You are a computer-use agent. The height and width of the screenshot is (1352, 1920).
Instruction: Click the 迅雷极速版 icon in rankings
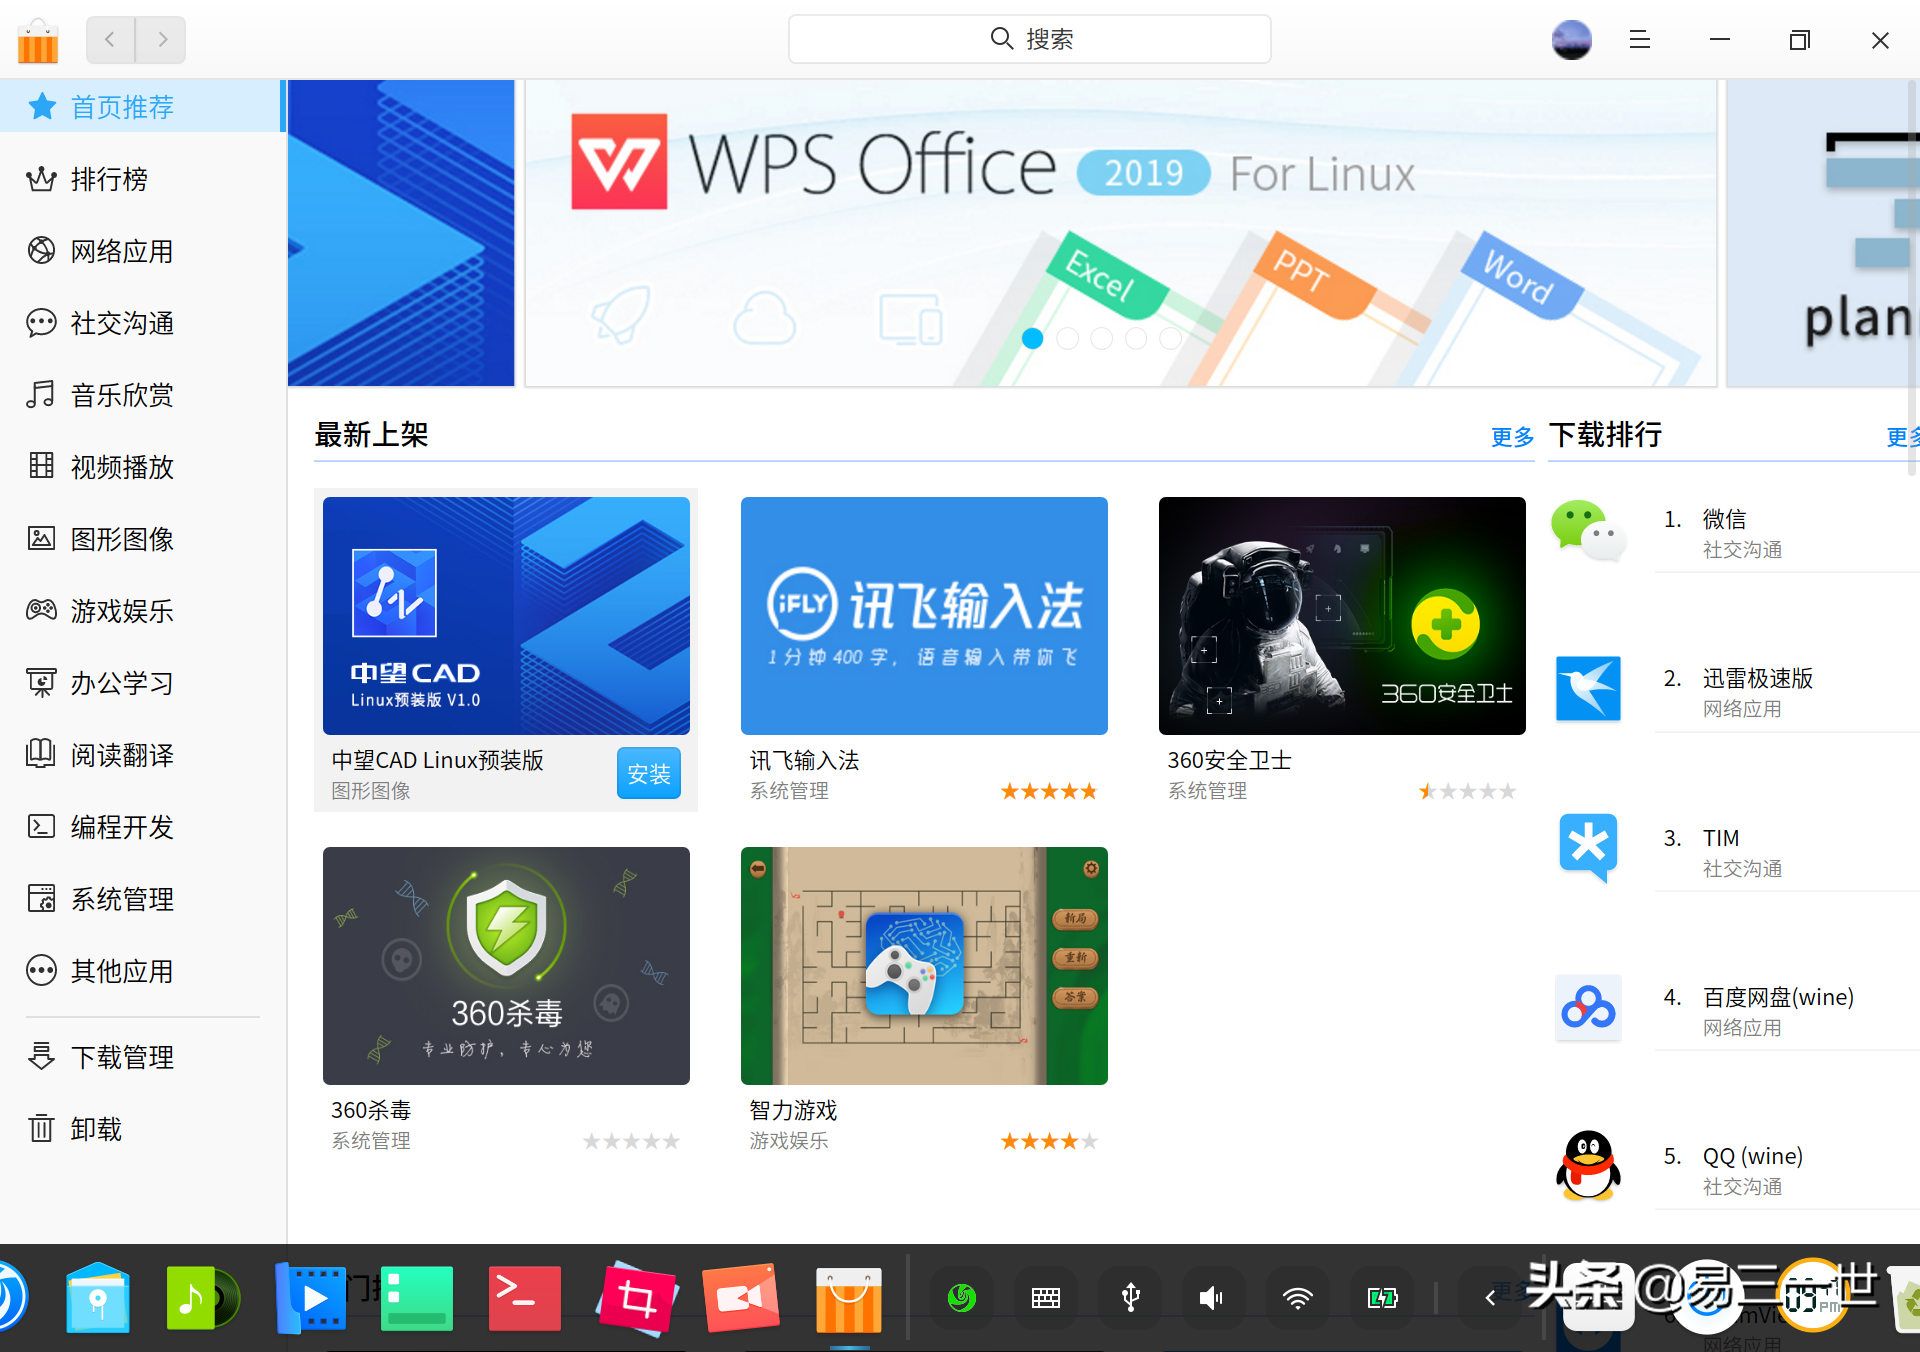1588,691
